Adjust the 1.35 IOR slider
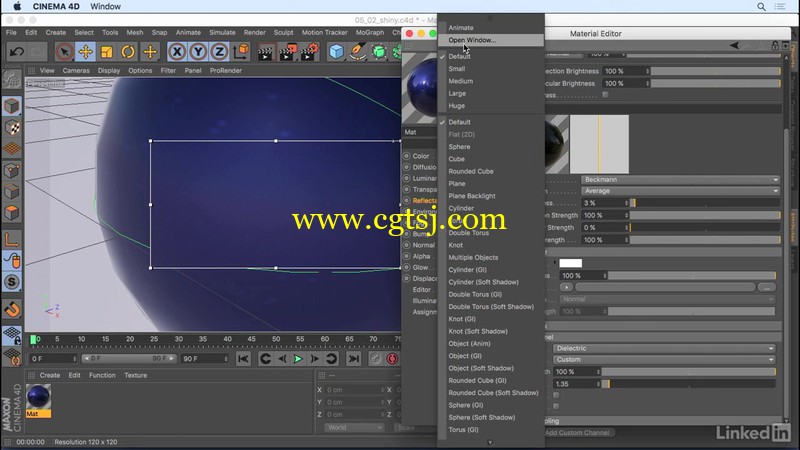Image resolution: width=800 pixels, height=450 pixels. click(689, 384)
